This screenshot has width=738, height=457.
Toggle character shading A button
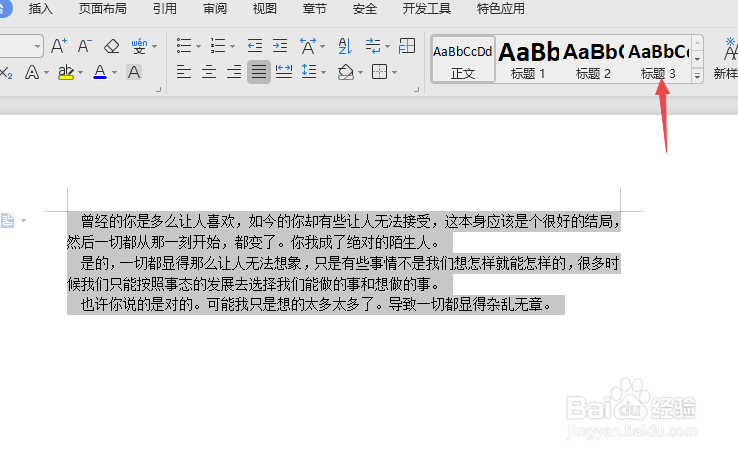point(134,72)
